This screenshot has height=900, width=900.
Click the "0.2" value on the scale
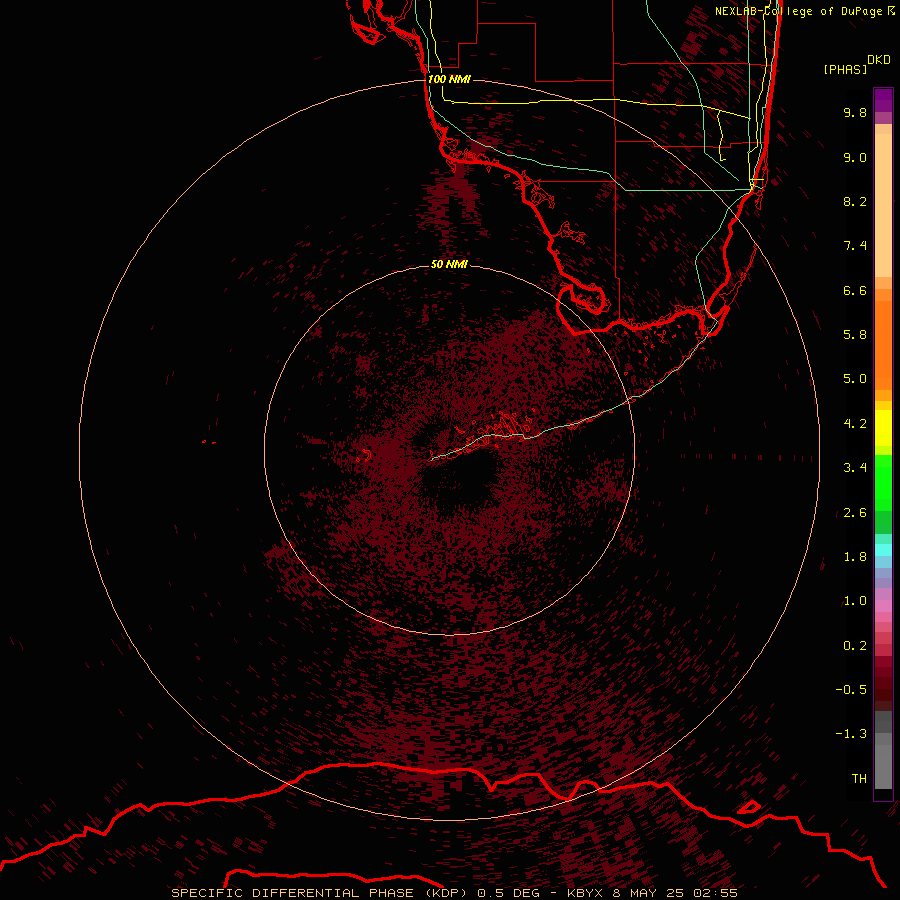[x=855, y=646]
